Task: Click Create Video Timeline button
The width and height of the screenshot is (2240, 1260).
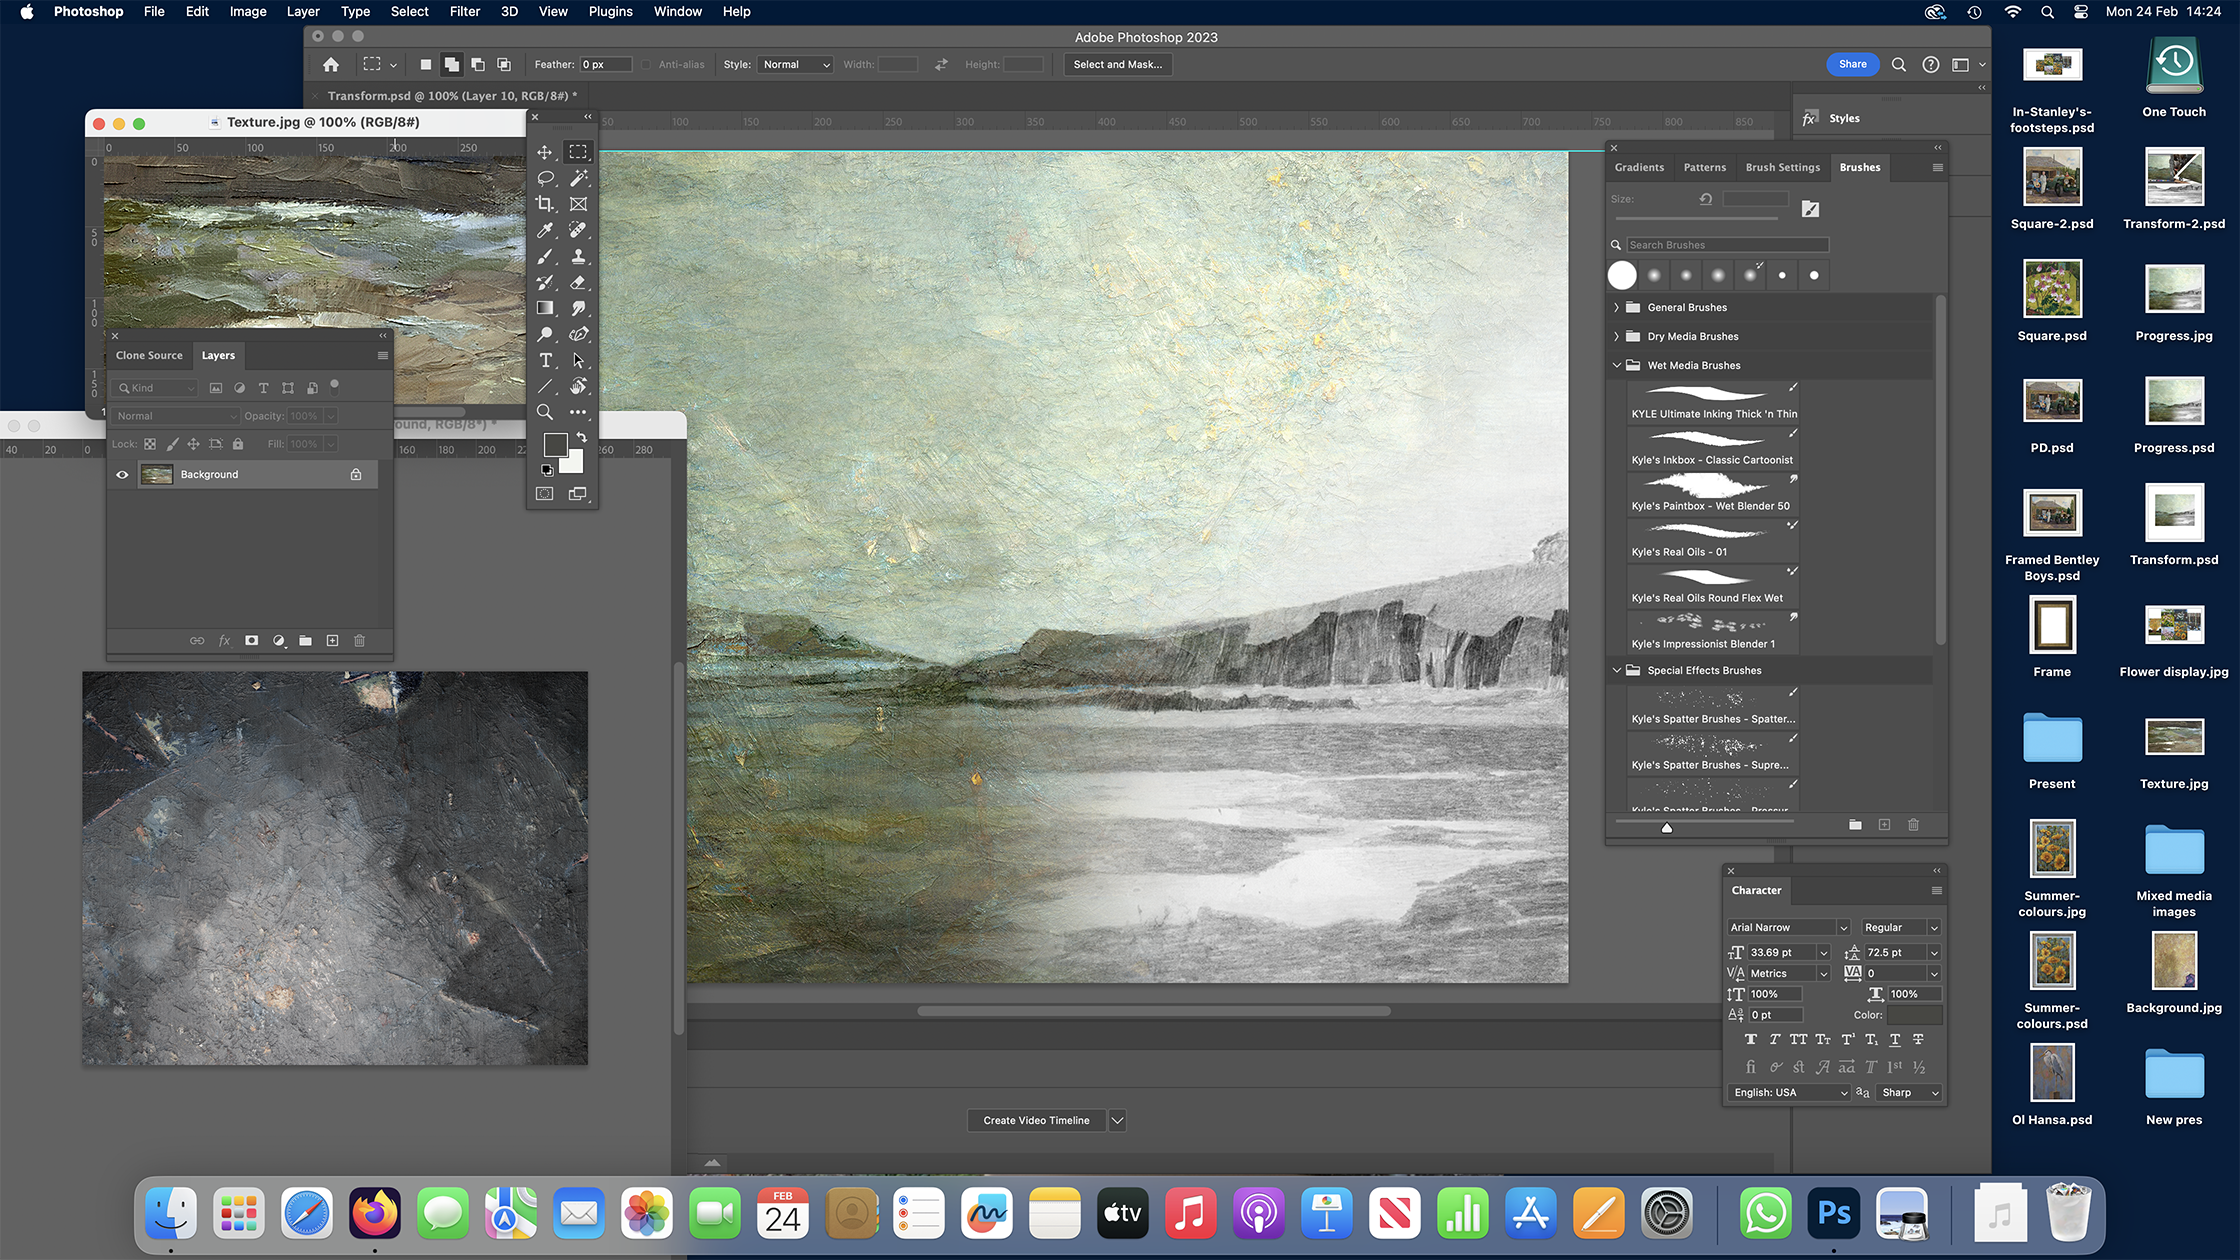Action: 1035,1120
